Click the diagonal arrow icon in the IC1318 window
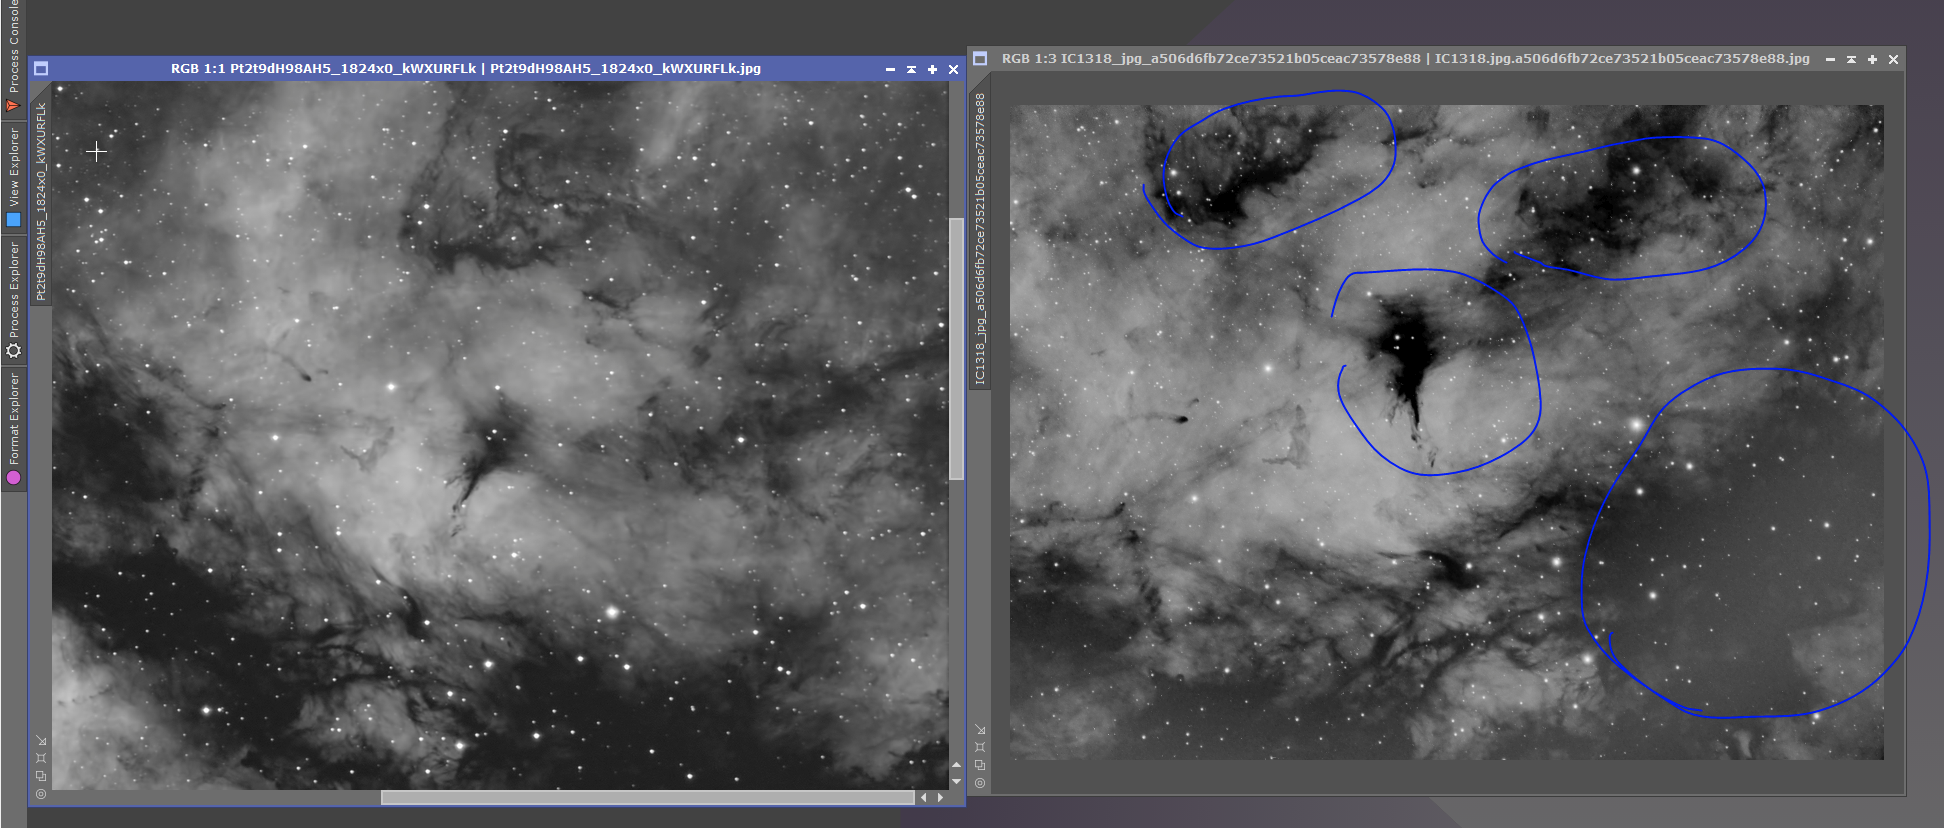This screenshot has height=828, width=1944. coord(980,730)
